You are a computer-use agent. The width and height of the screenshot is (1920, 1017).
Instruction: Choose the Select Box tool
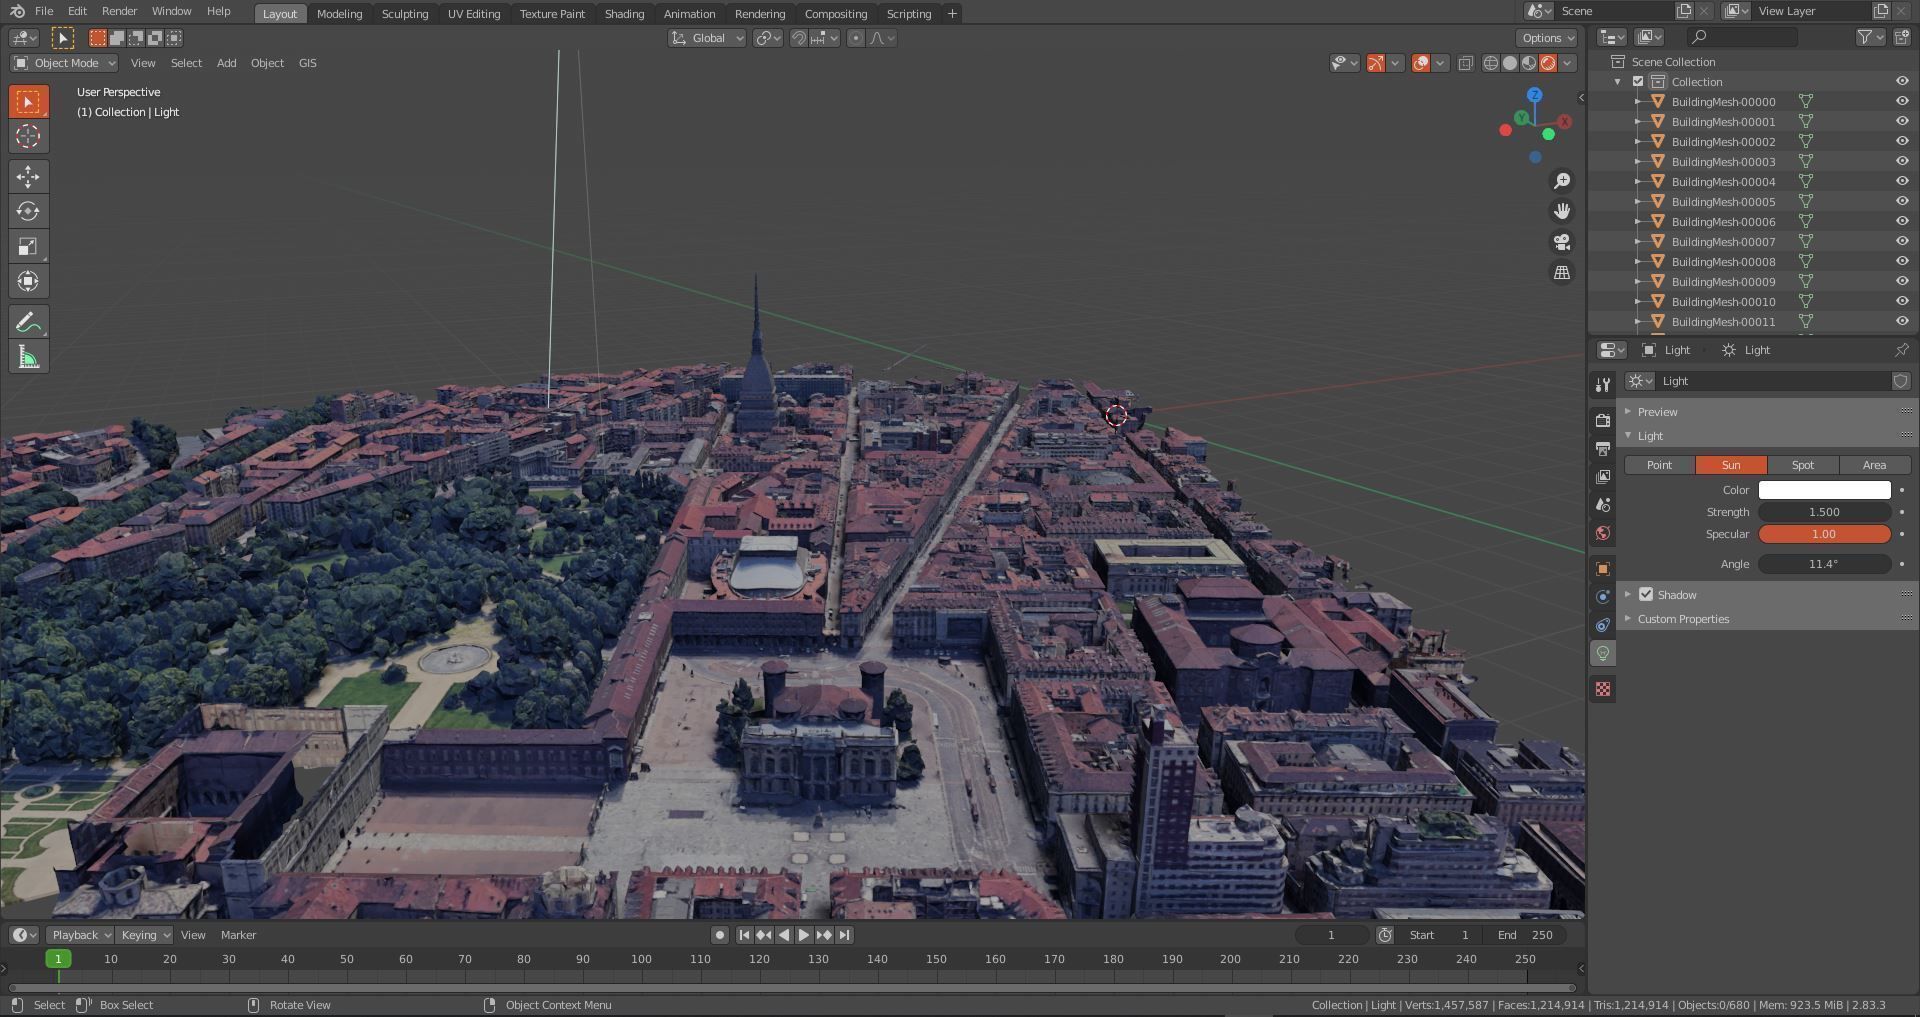[28, 101]
